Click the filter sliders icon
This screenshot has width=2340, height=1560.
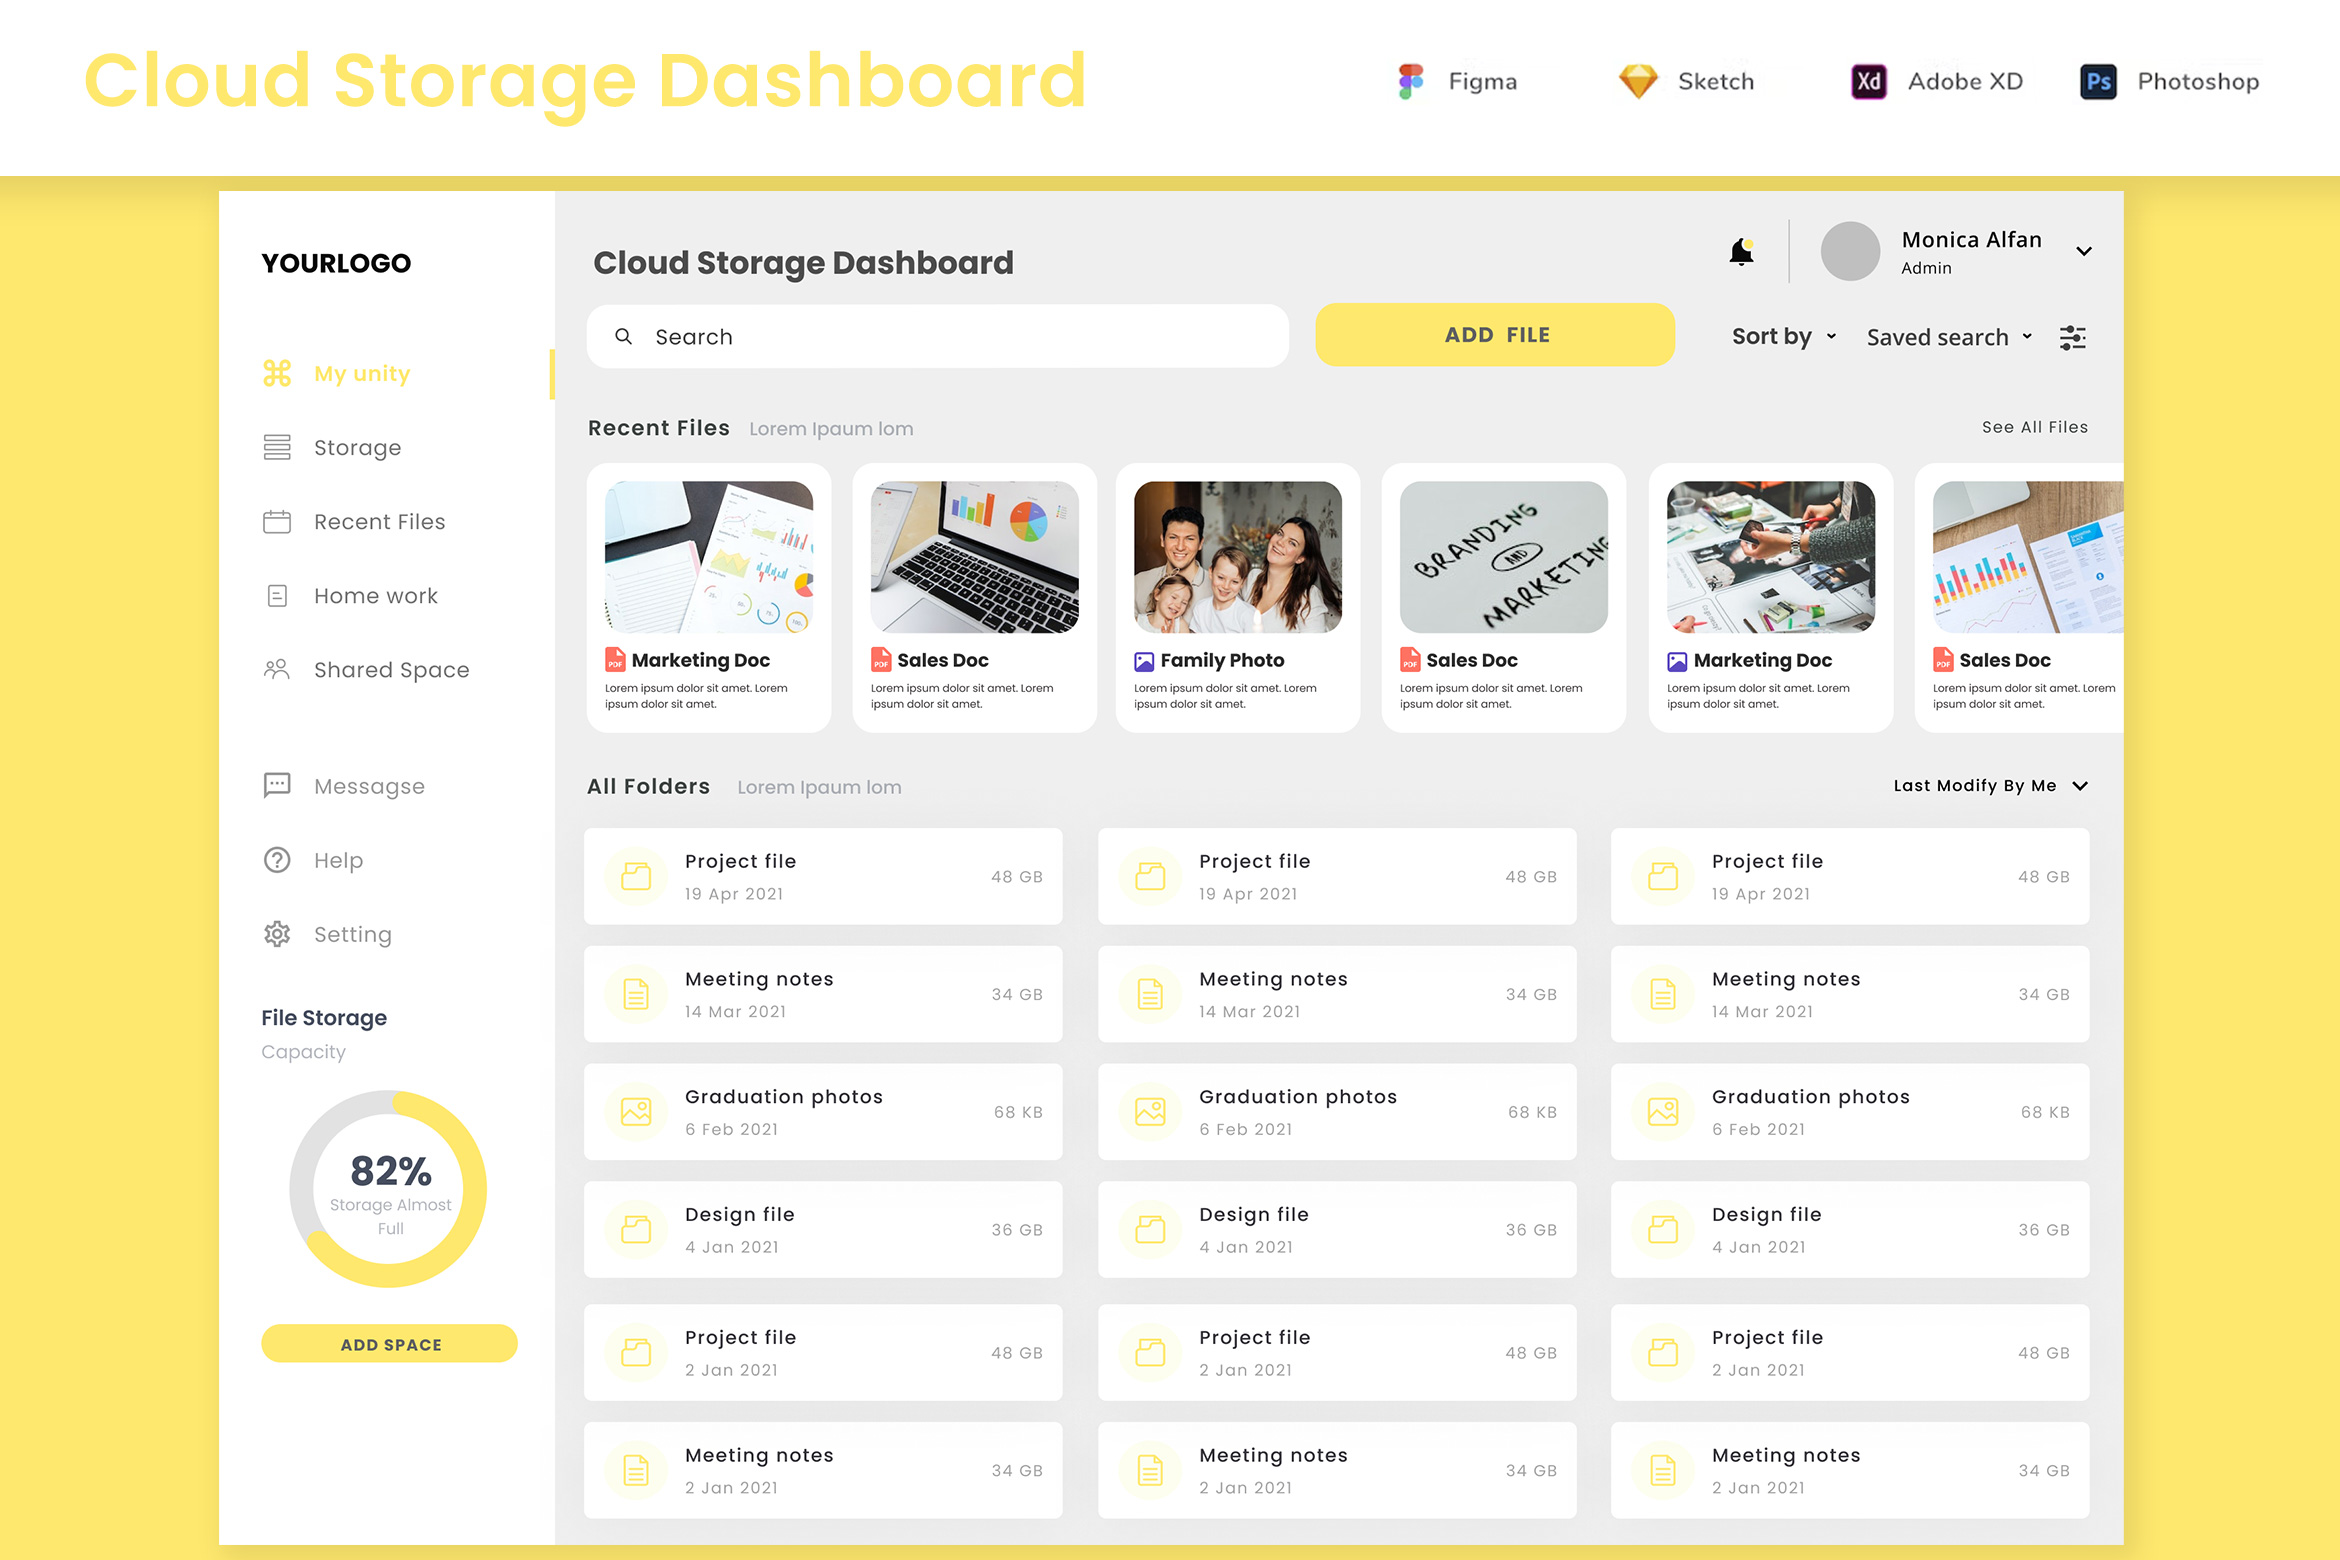(x=2073, y=338)
